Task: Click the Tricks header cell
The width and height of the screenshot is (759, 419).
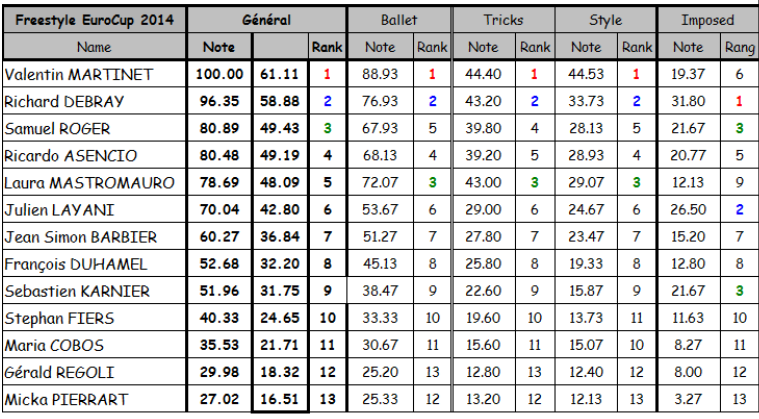Action: coord(503,20)
